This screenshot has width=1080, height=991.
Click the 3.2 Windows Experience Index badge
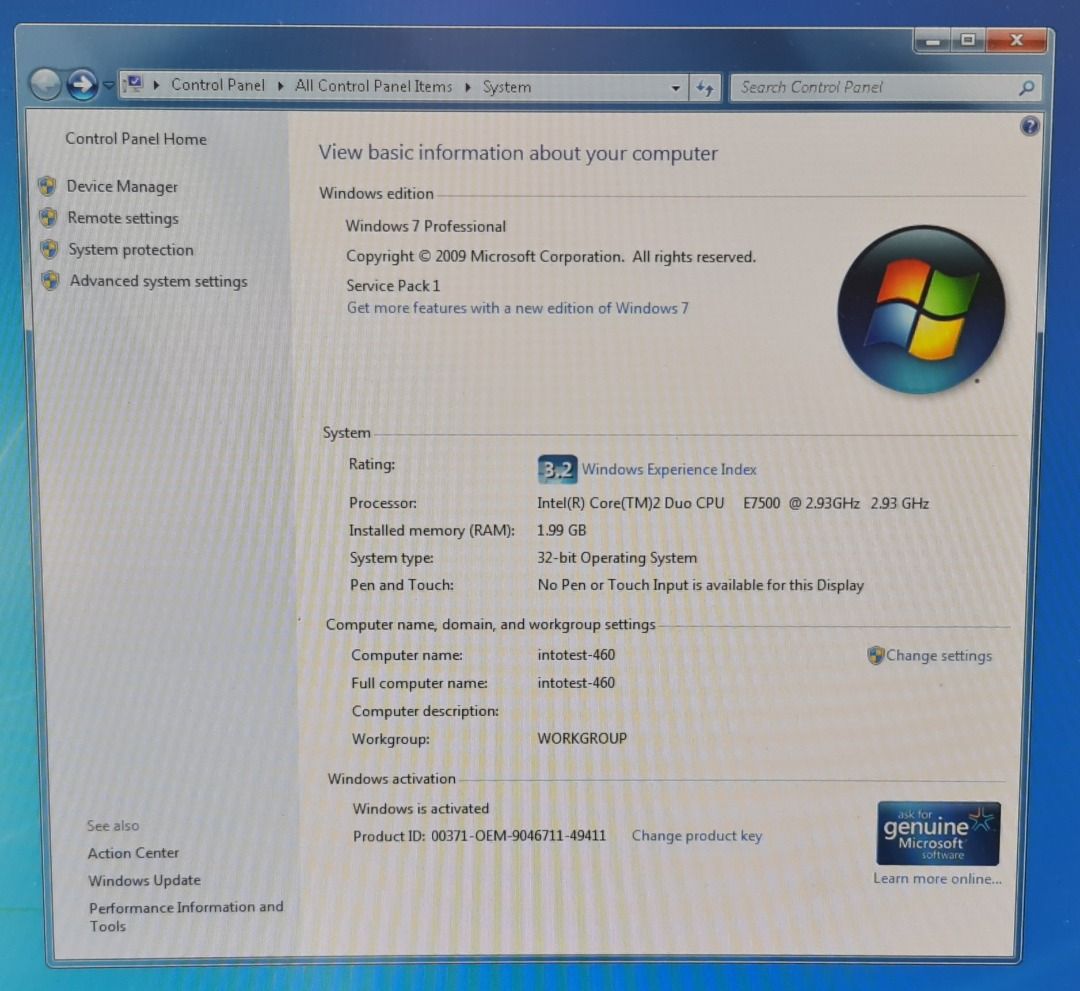pyautogui.click(x=557, y=469)
